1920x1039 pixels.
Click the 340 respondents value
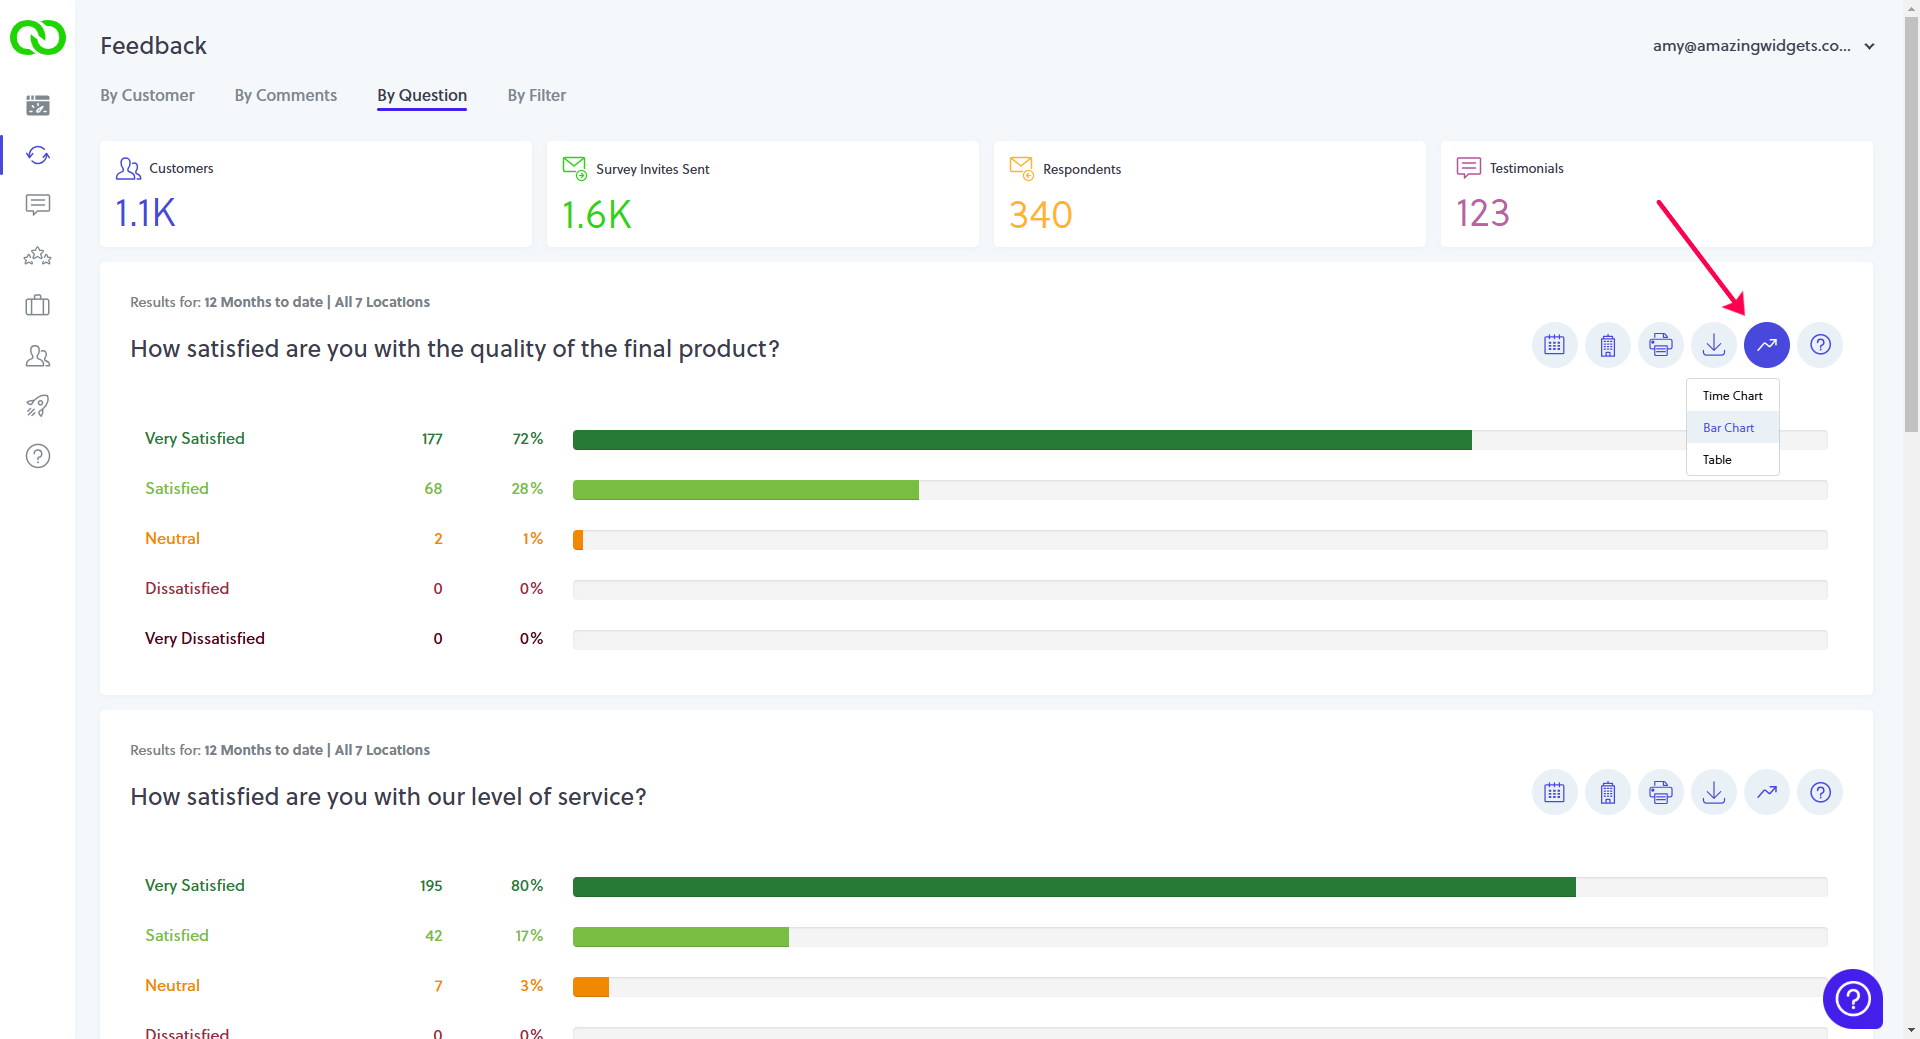coord(1041,215)
